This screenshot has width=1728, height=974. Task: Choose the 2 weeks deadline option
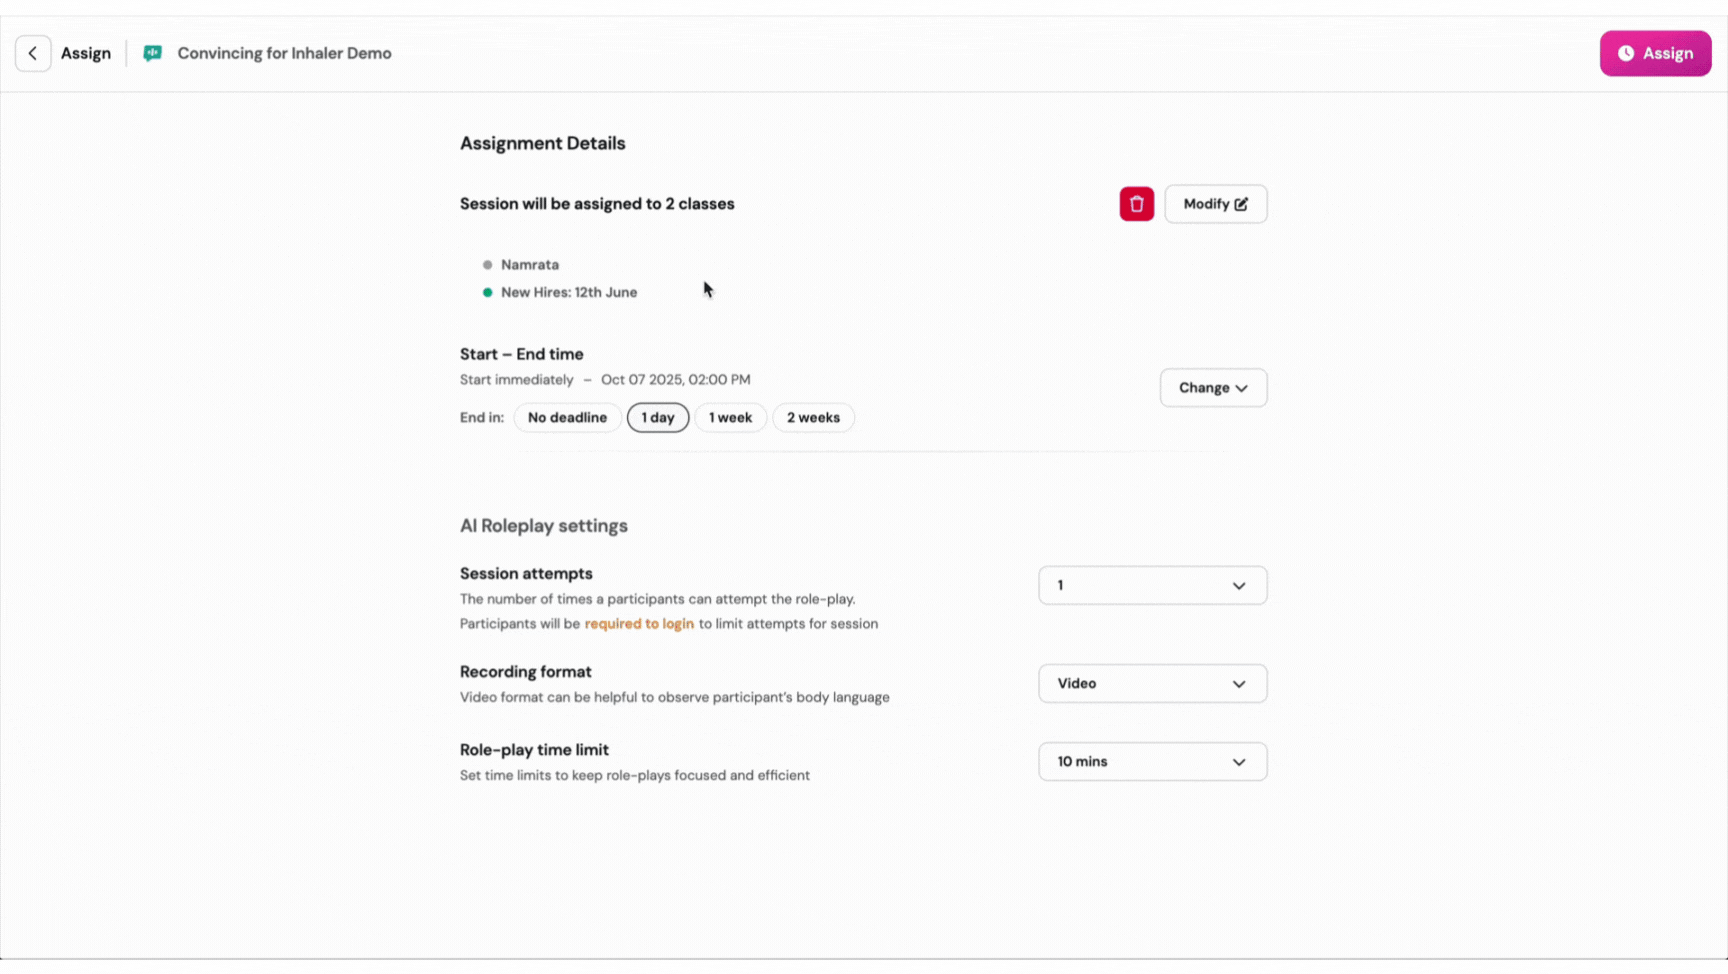[x=813, y=418]
